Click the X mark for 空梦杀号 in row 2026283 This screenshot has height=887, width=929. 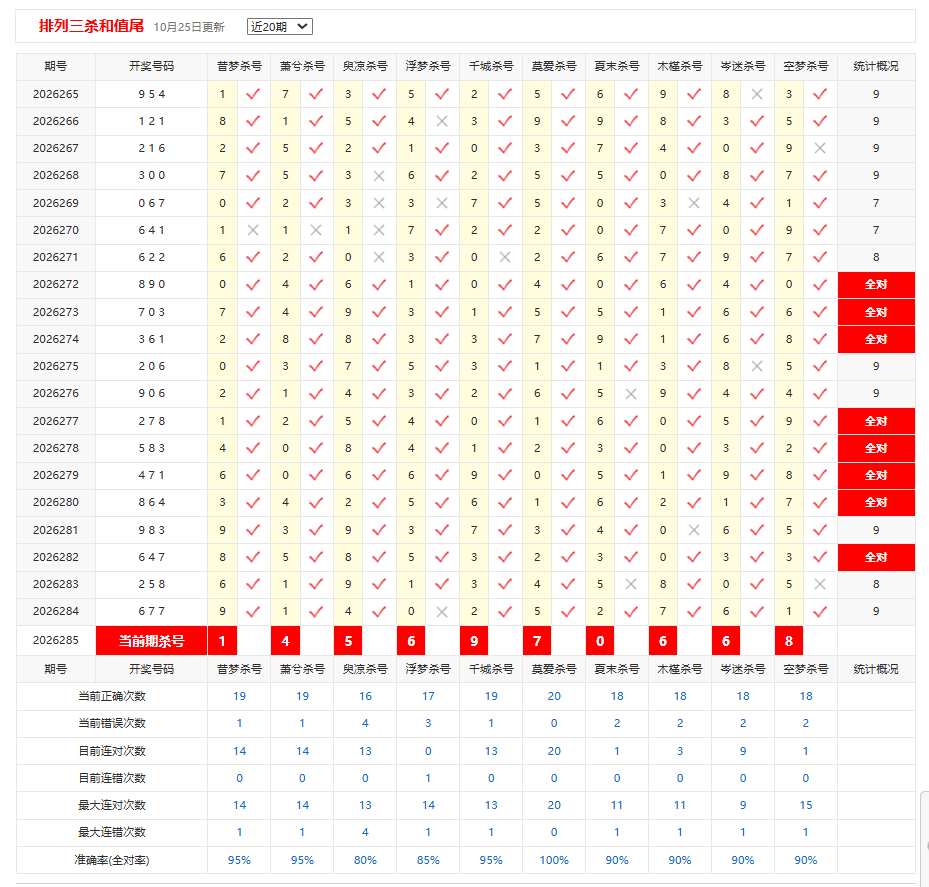click(820, 584)
